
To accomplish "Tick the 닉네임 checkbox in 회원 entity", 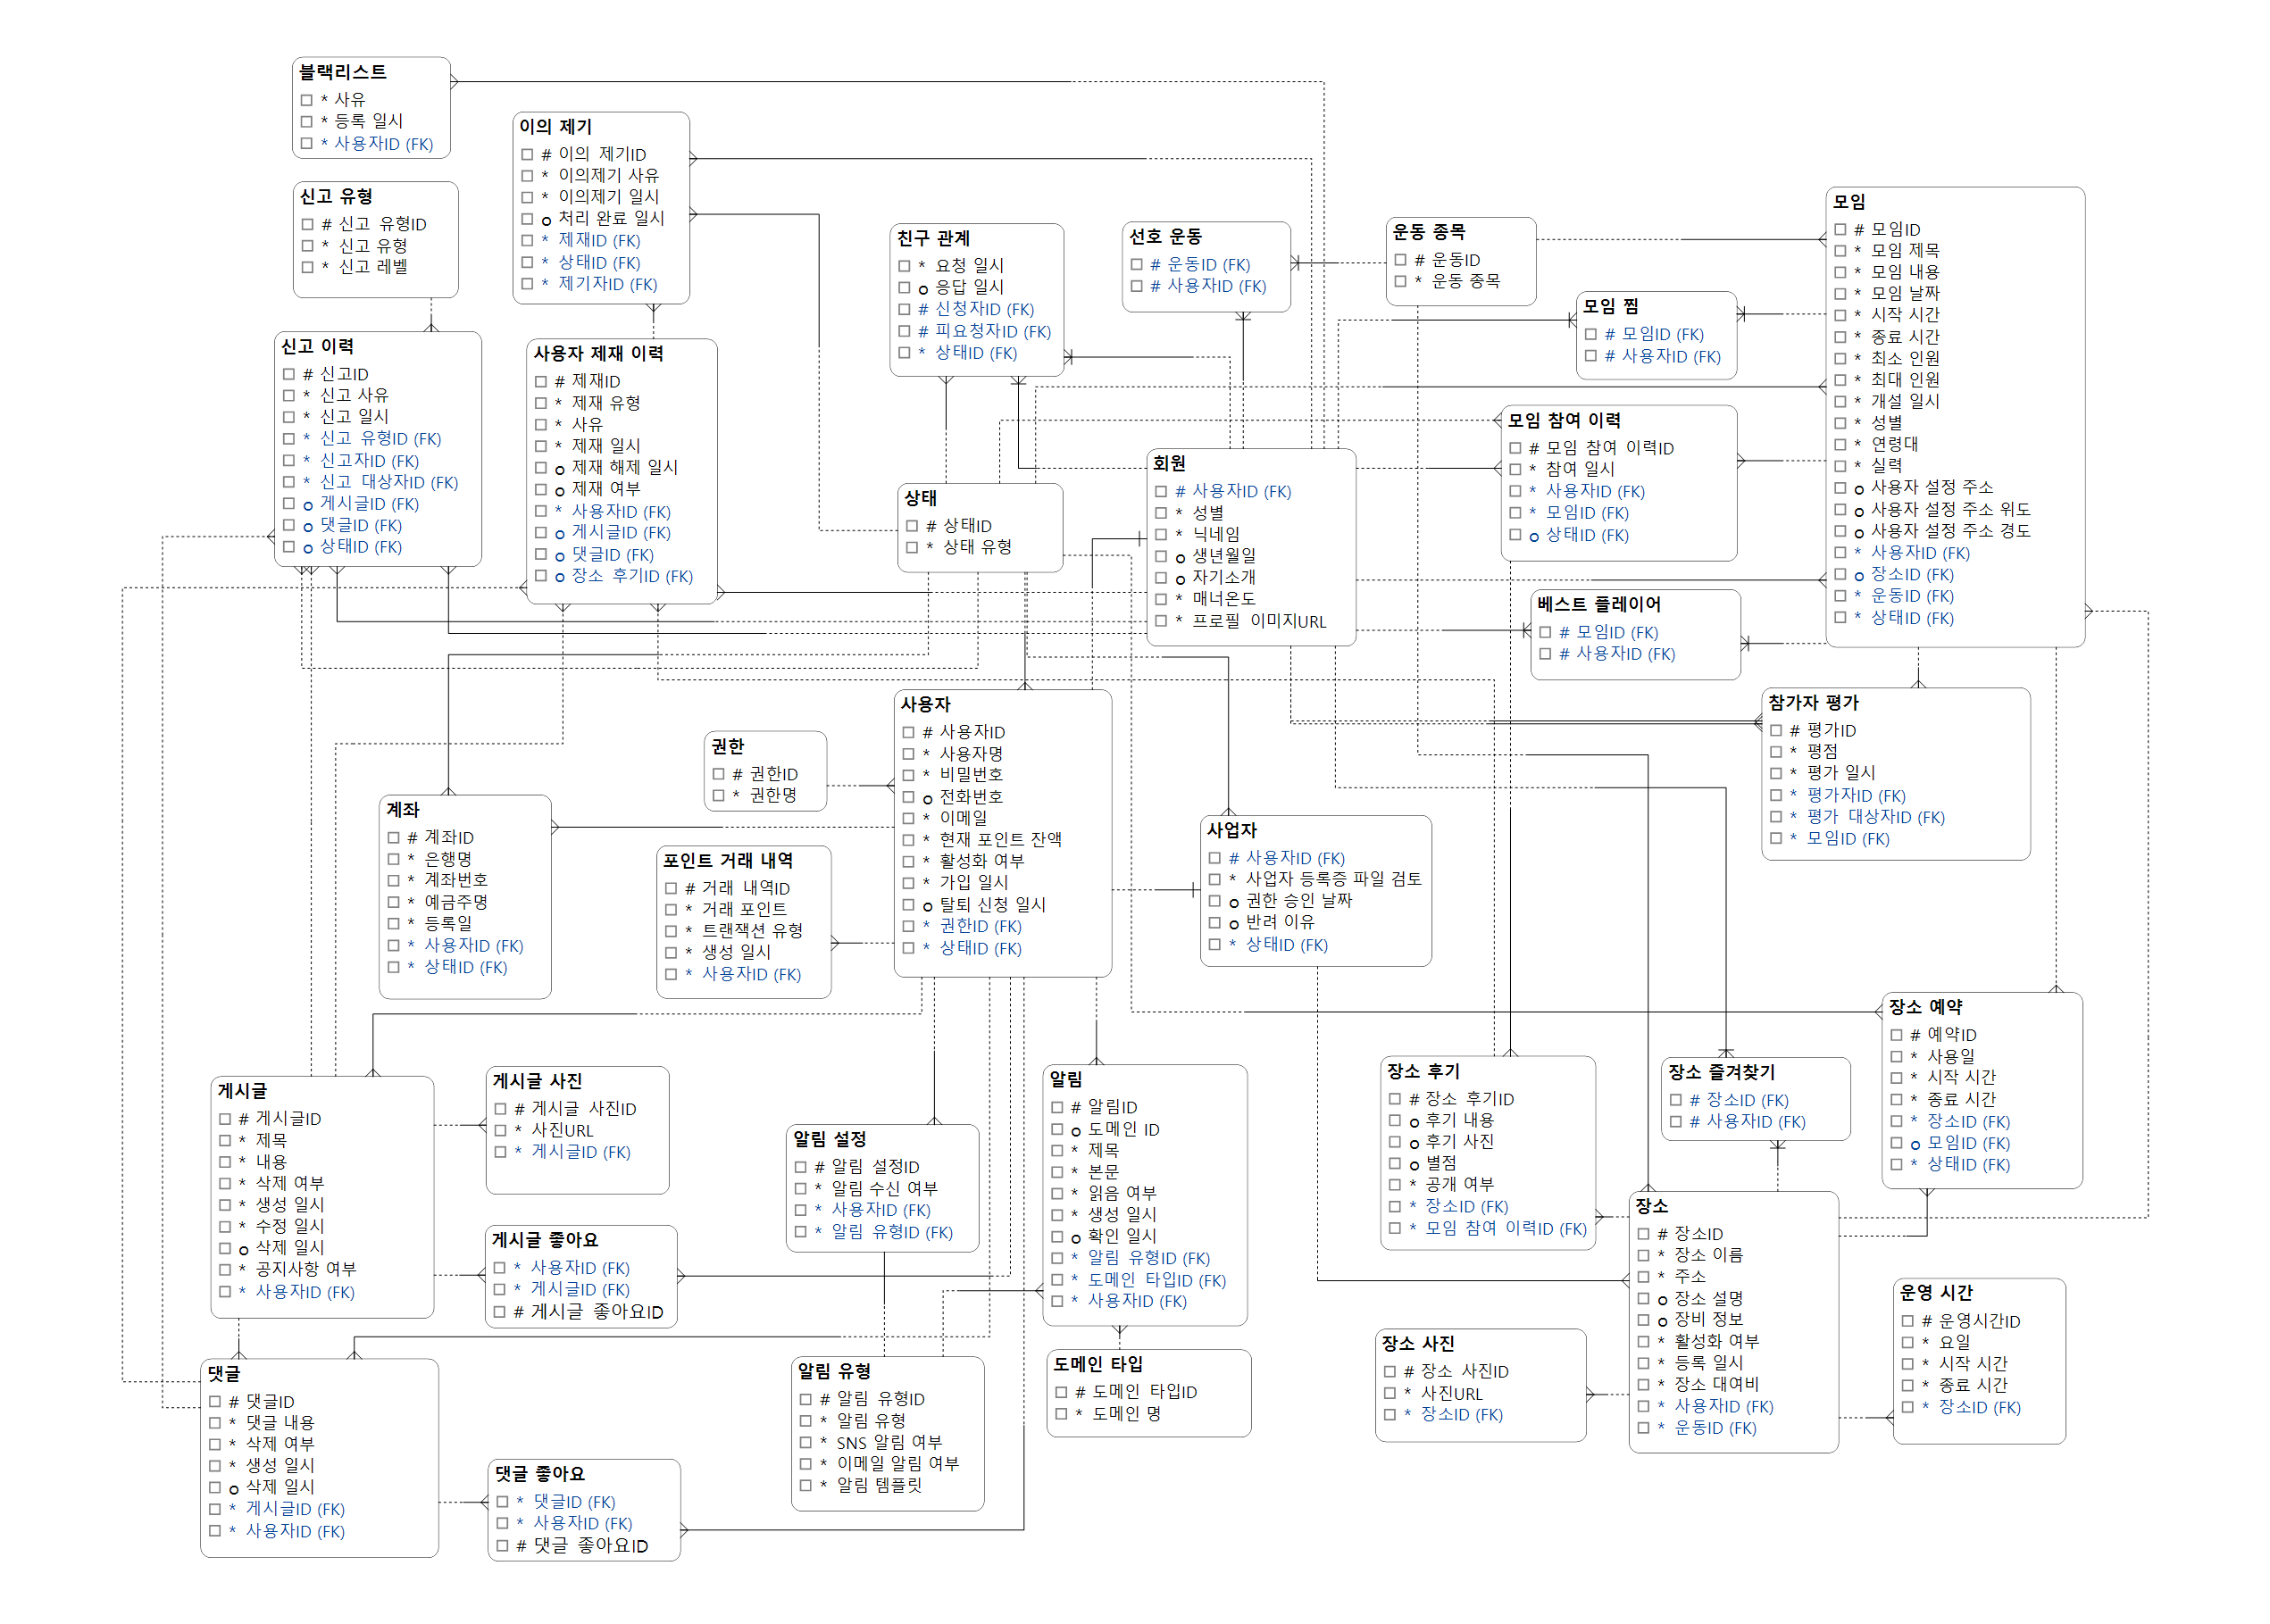I will (1161, 534).
